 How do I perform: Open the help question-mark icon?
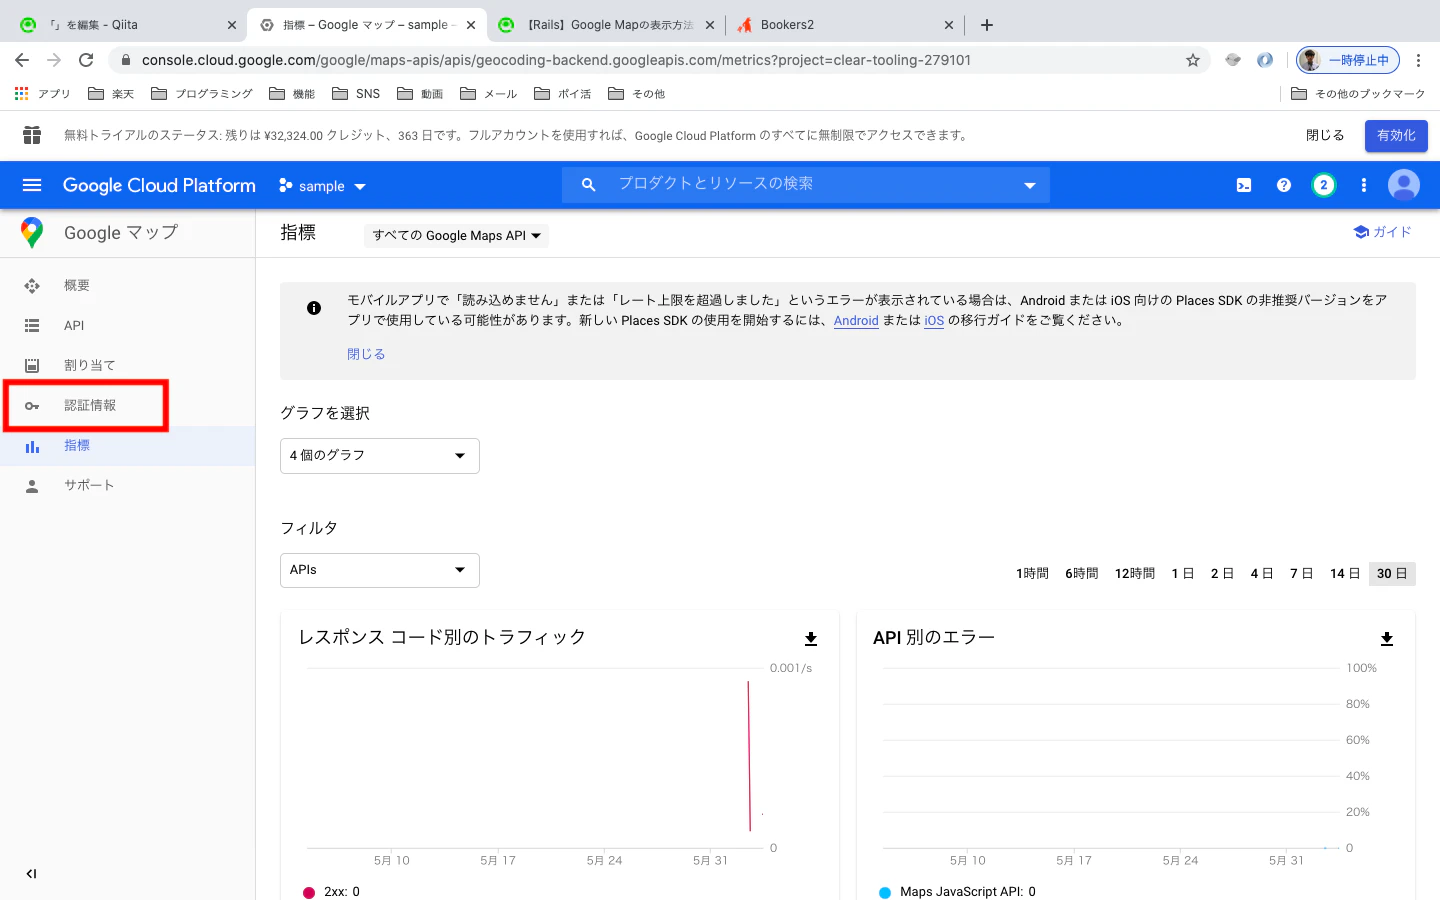1284,185
